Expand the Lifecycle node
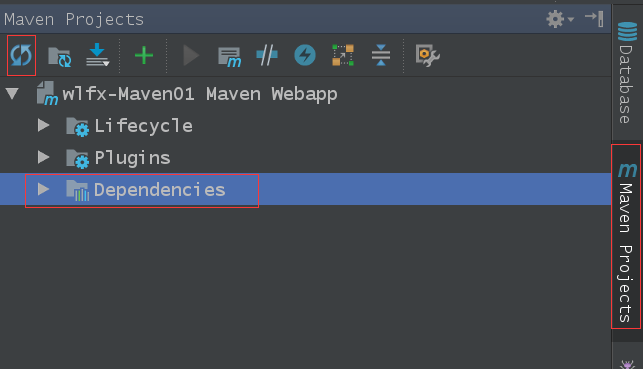Viewport: 643px width, 369px height. [x=43, y=125]
